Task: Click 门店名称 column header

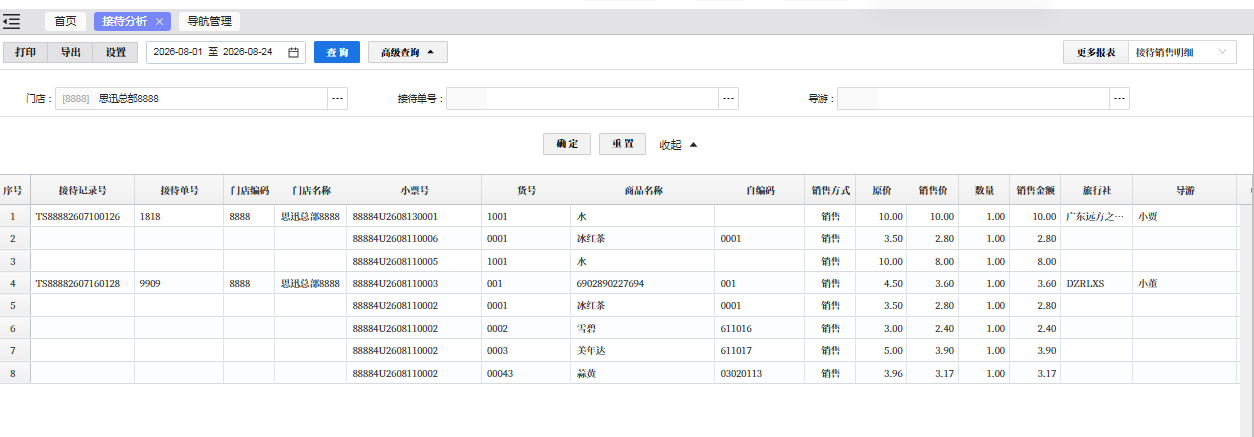Action: click(311, 190)
